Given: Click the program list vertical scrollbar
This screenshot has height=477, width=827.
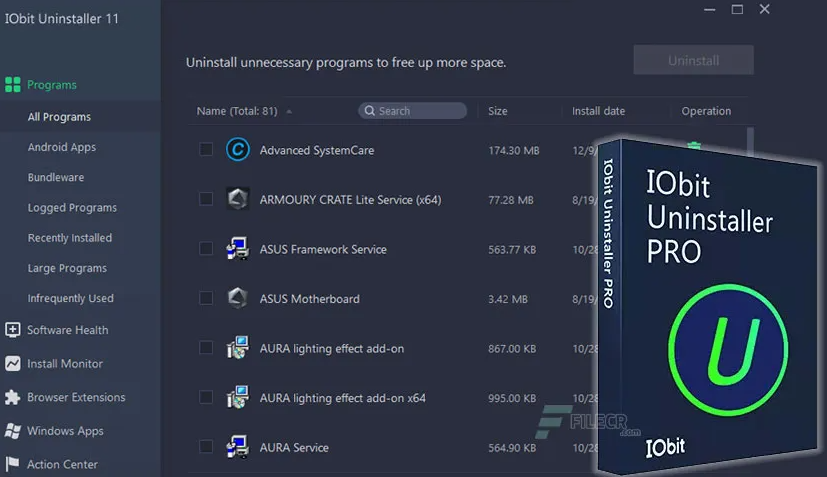Looking at the screenshot, I should coord(750,140).
